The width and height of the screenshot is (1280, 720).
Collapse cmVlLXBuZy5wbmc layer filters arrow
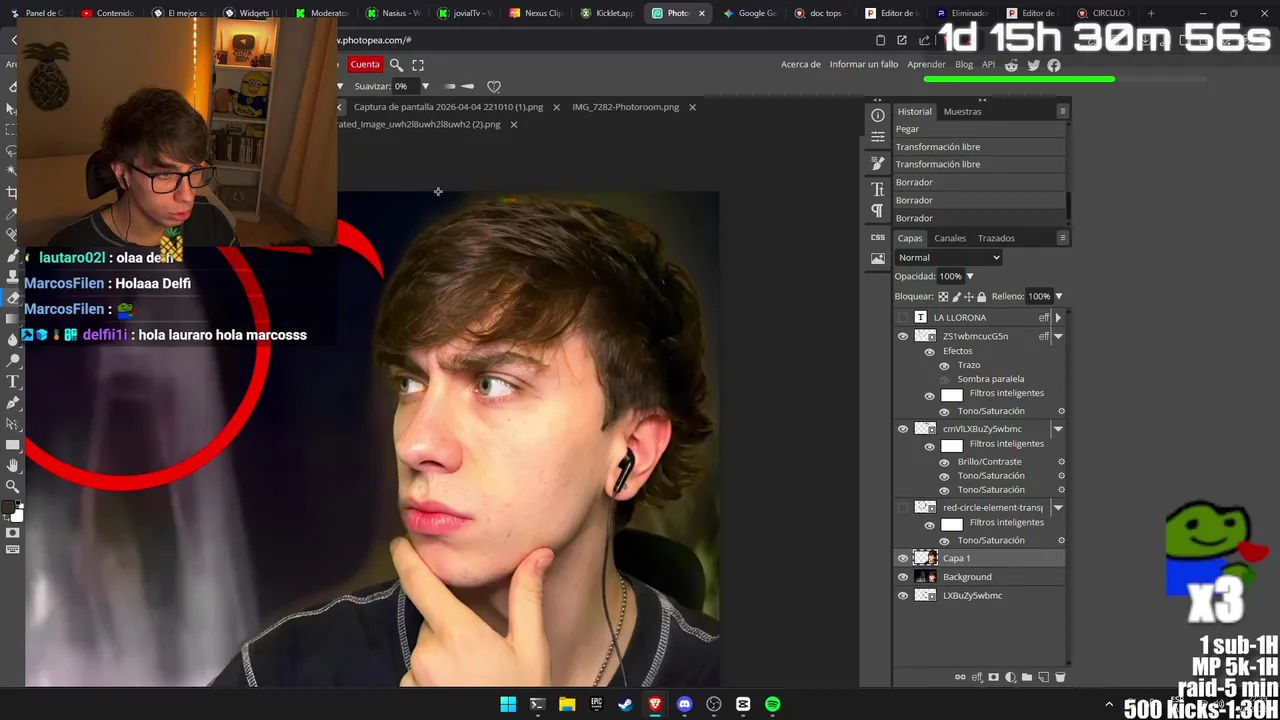coord(1058,429)
